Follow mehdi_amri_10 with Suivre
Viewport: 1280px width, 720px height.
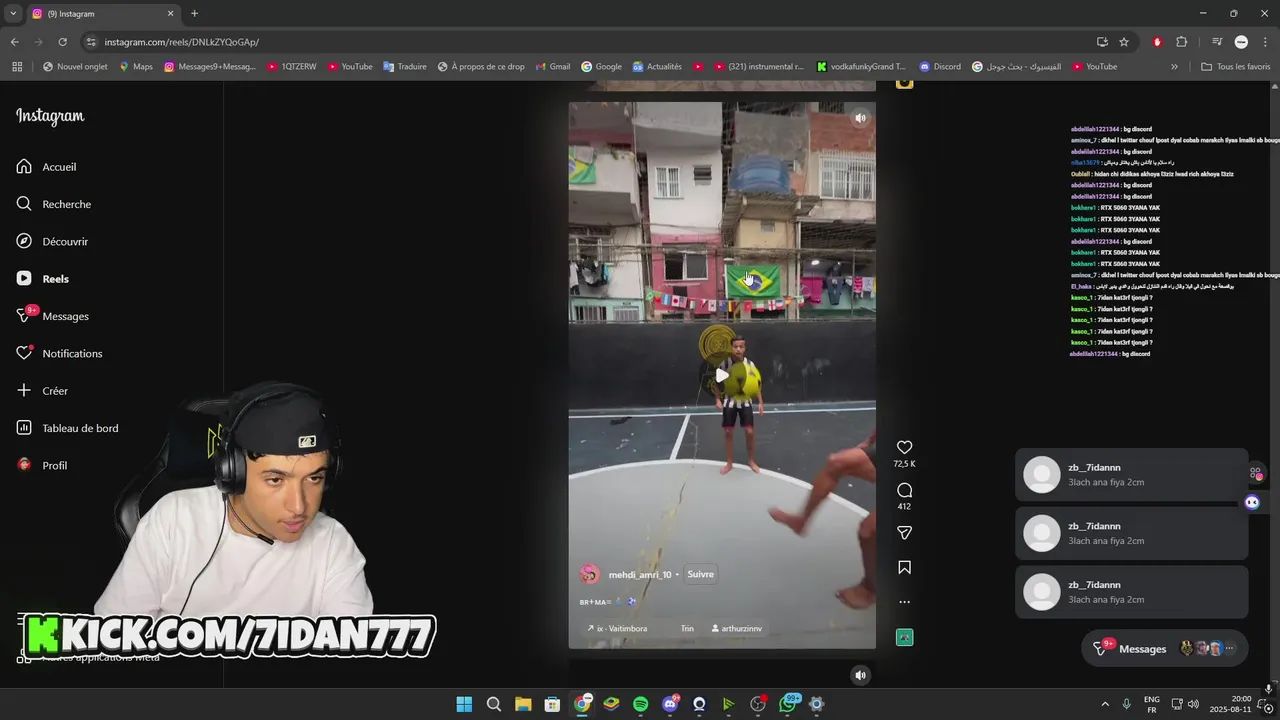pyautogui.click(x=700, y=574)
